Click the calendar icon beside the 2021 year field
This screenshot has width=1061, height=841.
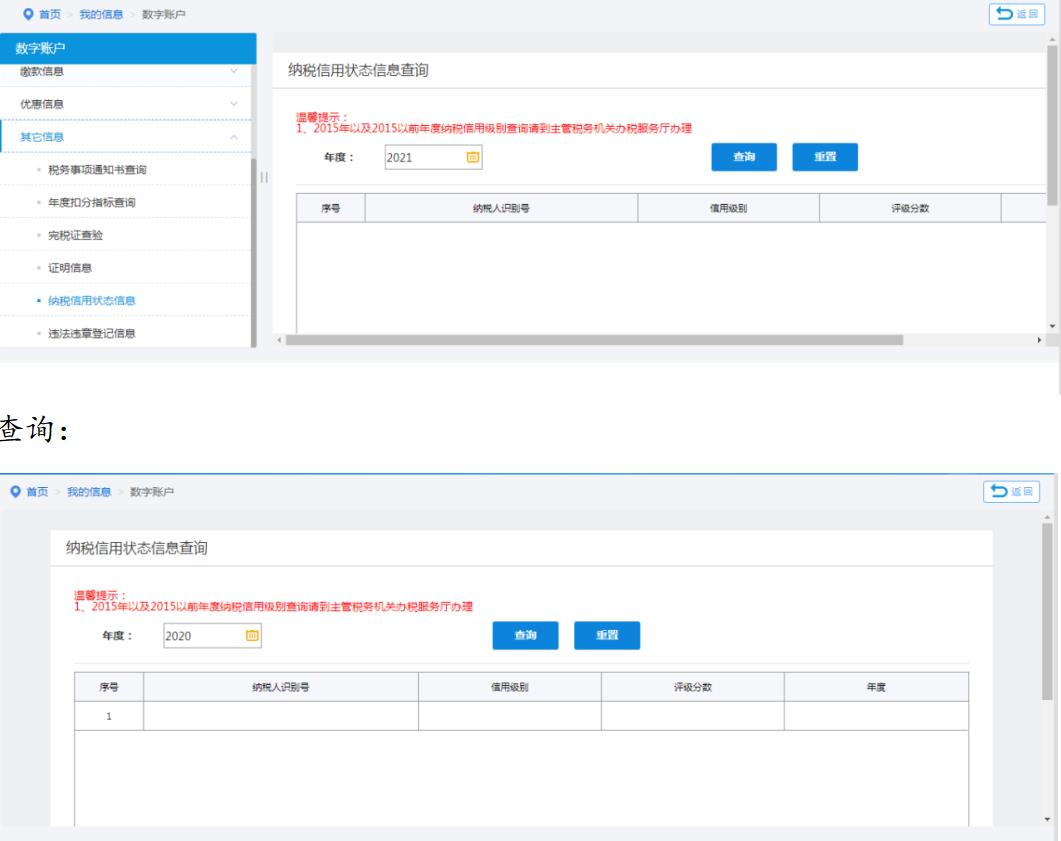pyautogui.click(x=473, y=158)
